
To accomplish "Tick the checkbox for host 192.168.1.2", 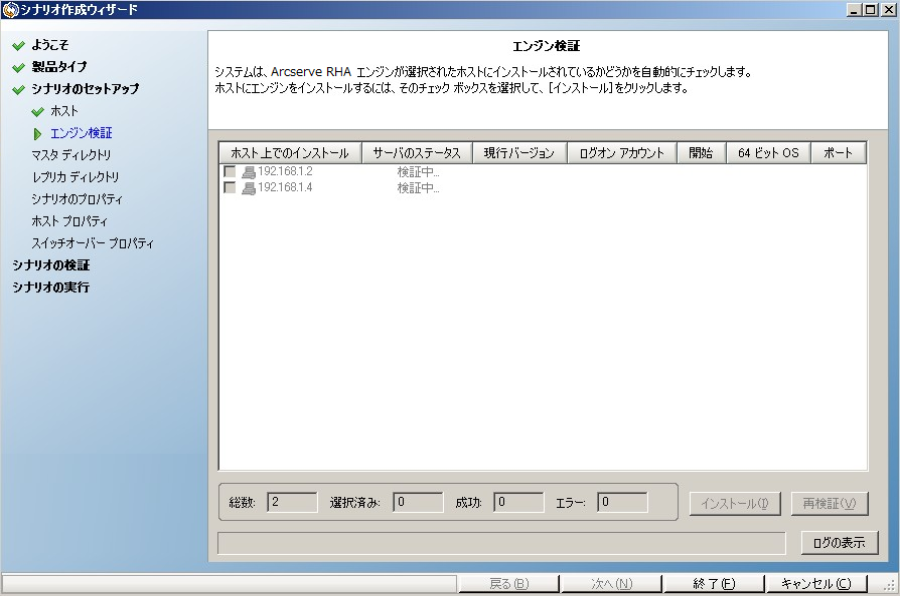I will coord(230,171).
